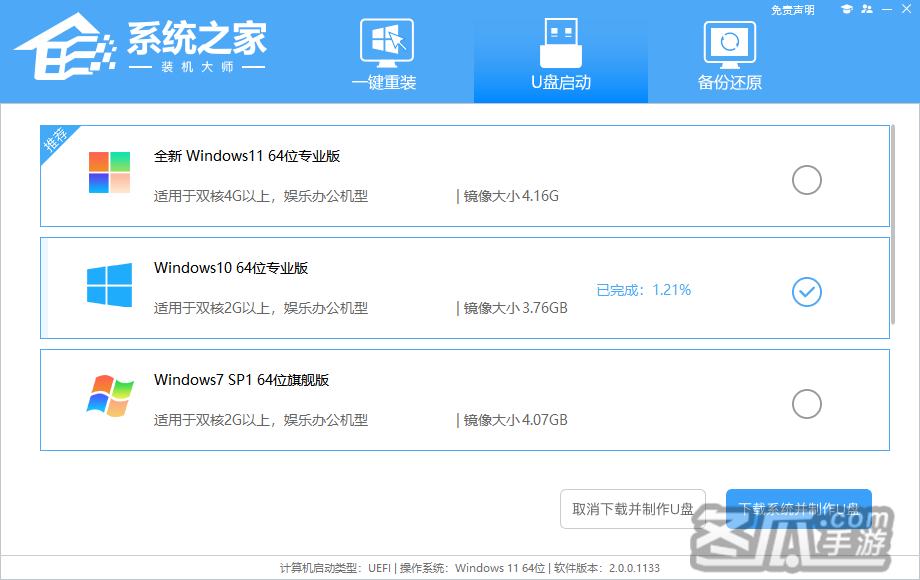Click 镜像大小 4.16G text
Viewport: 920px width, 580px height.
[x=511, y=196]
